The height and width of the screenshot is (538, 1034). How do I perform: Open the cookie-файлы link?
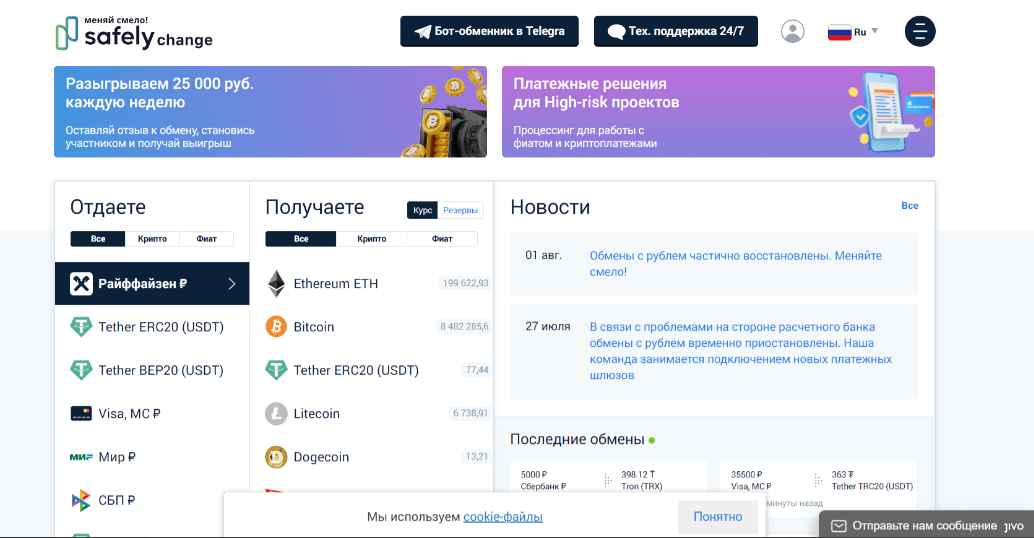tap(503, 517)
